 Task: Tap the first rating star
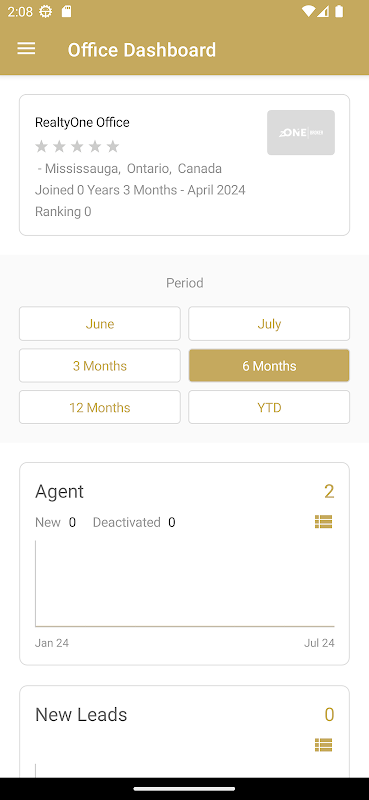42,147
